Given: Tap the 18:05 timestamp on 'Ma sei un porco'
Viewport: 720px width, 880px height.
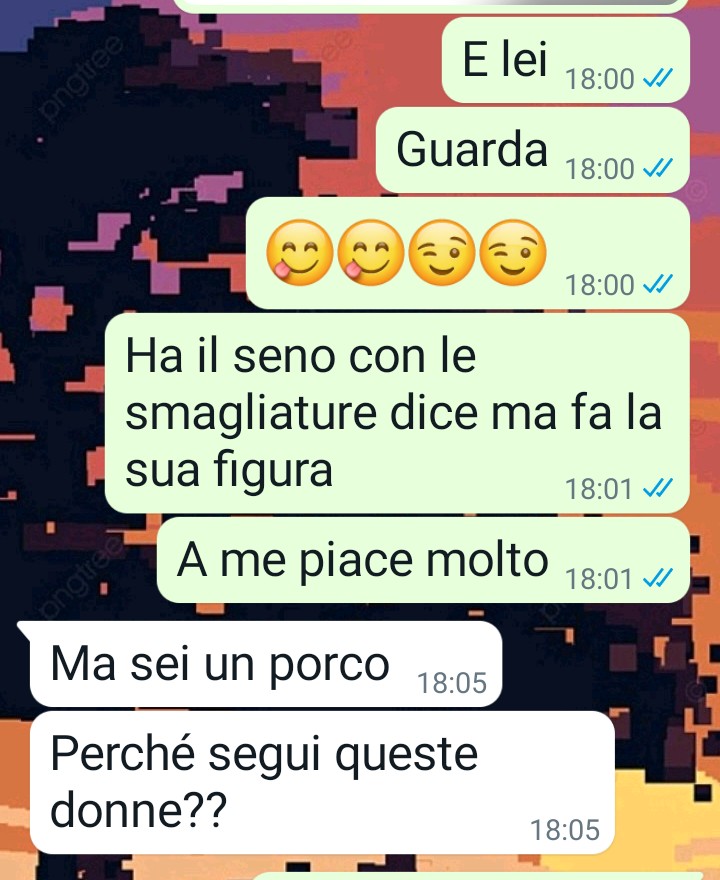Looking at the screenshot, I should pyautogui.click(x=452, y=683).
